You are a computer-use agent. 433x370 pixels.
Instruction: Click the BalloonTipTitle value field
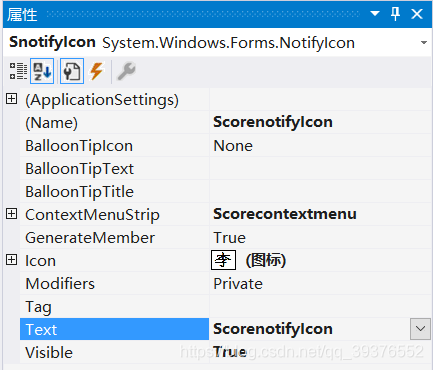point(320,191)
